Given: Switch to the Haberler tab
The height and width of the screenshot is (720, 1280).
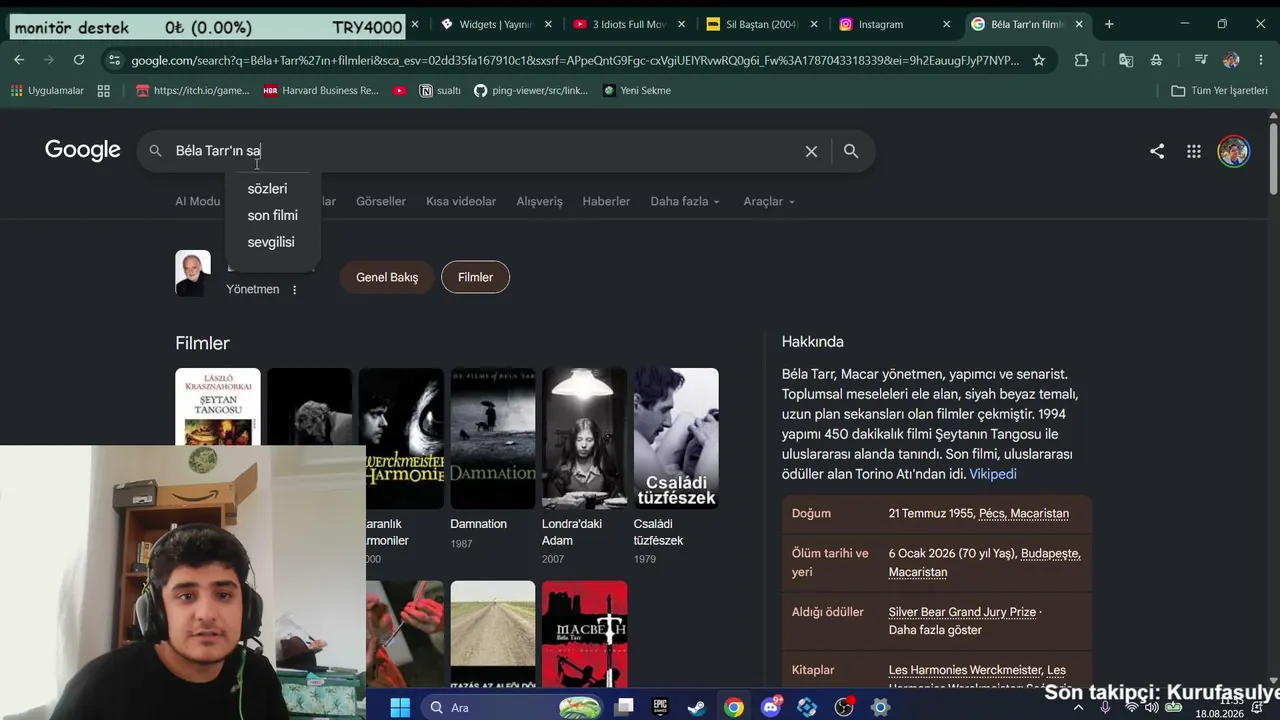Looking at the screenshot, I should coord(606,201).
